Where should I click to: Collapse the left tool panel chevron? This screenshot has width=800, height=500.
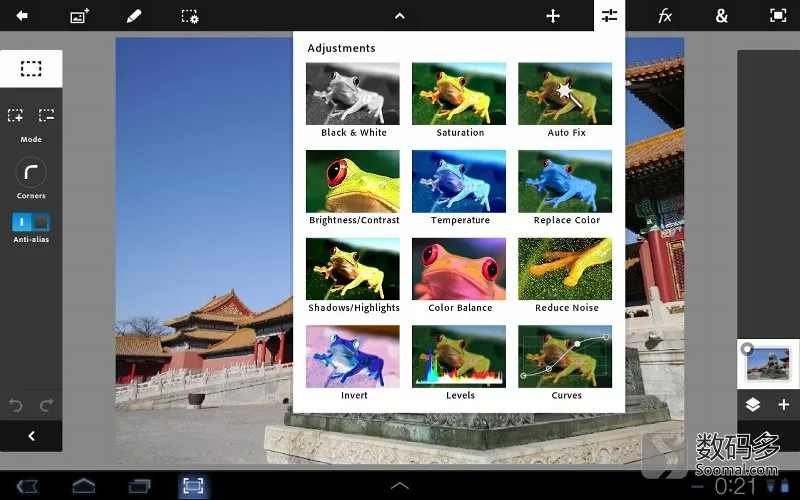(x=31, y=436)
